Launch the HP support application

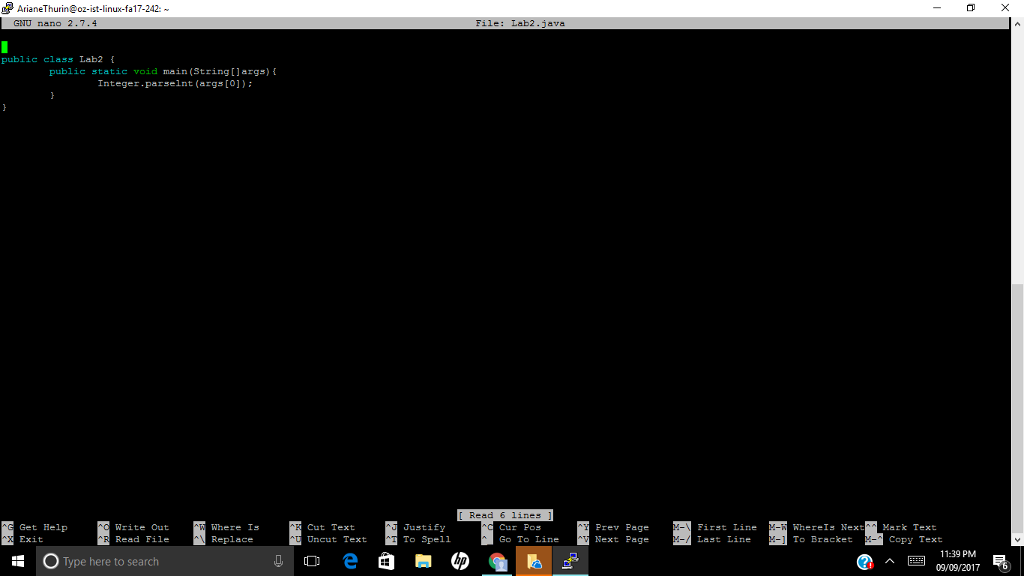[x=460, y=561]
